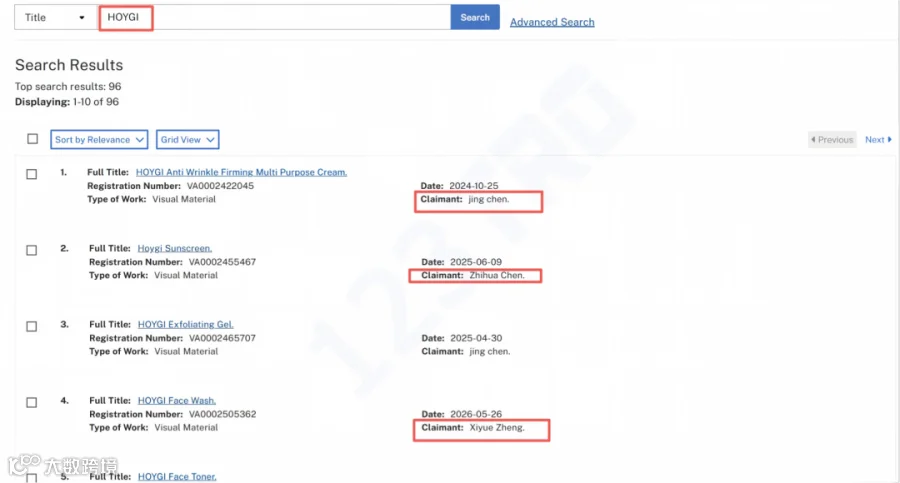The image size is (900, 483).
Task: Open the Hoygi Sunscreen record
Action: (x=174, y=248)
